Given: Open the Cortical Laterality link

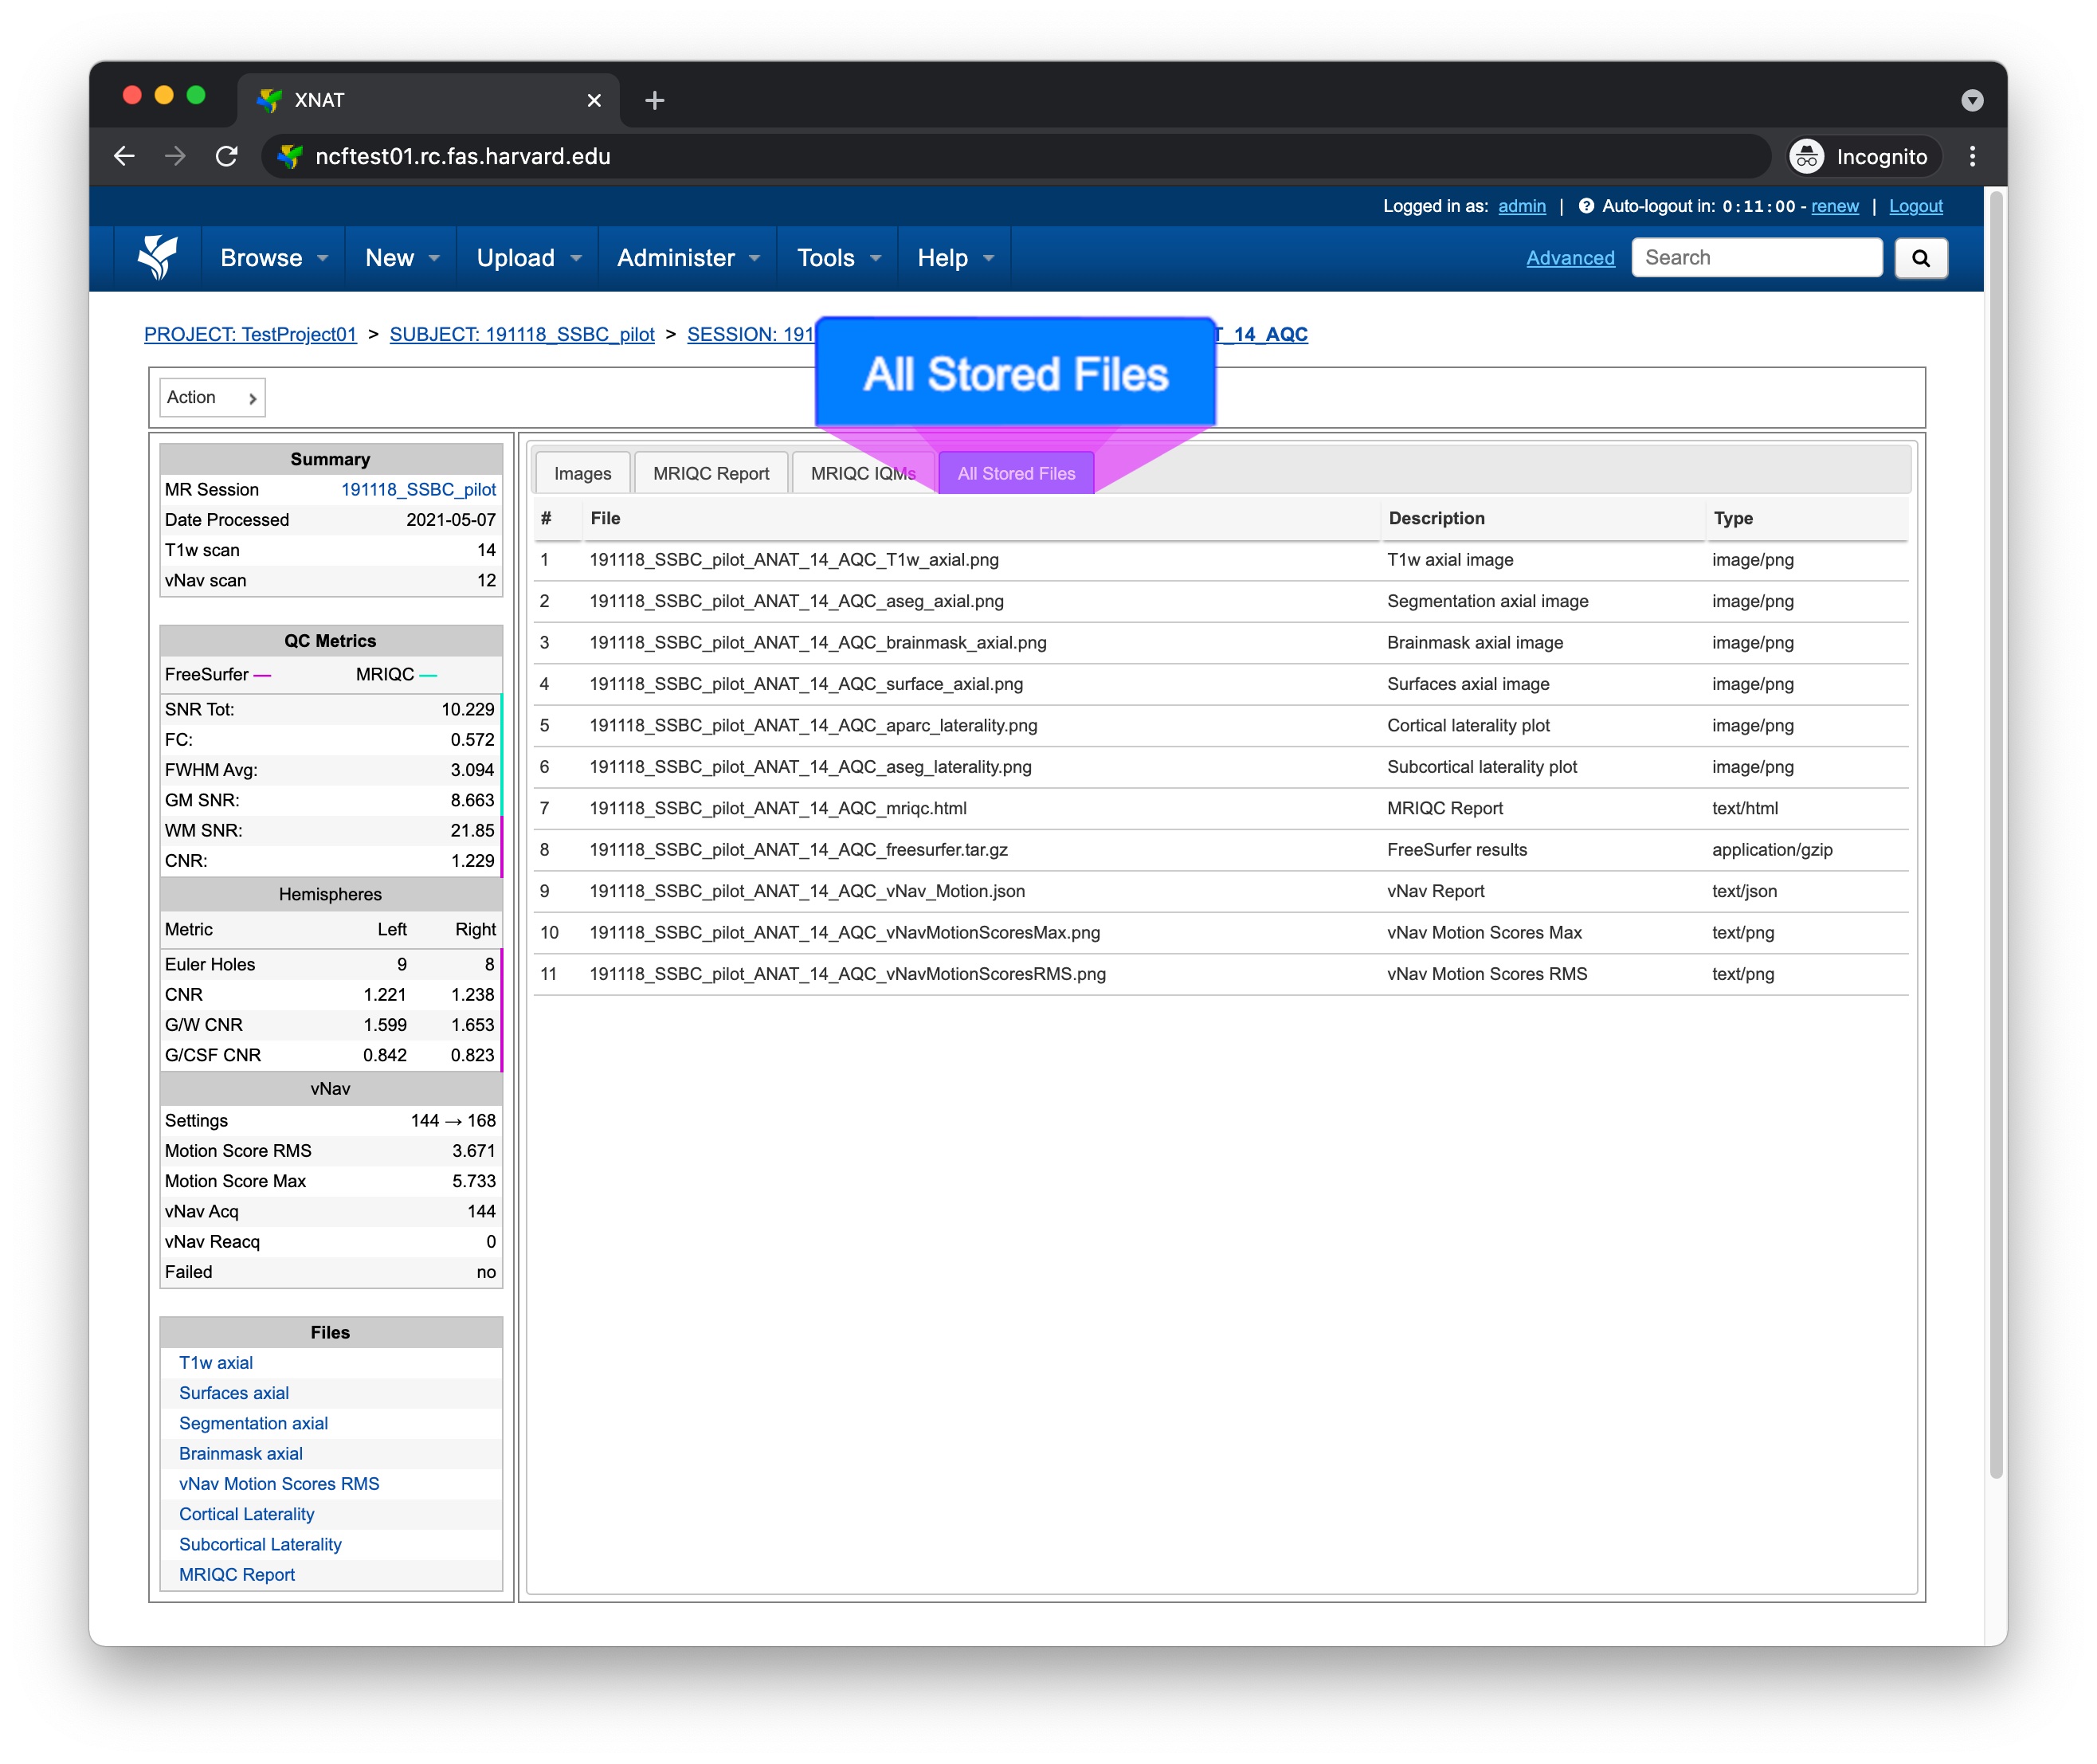Looking at the screenshot, I should coord(246,1514).
